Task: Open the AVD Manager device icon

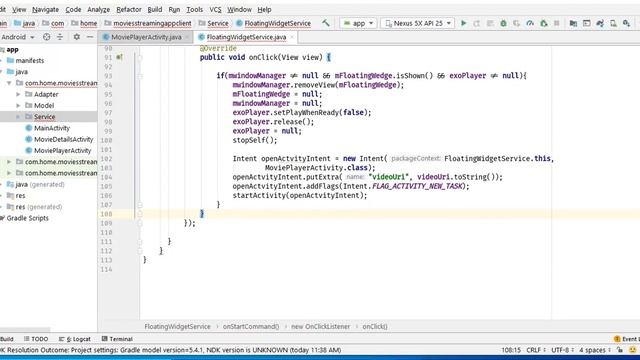Action: (x=613, y=23)
